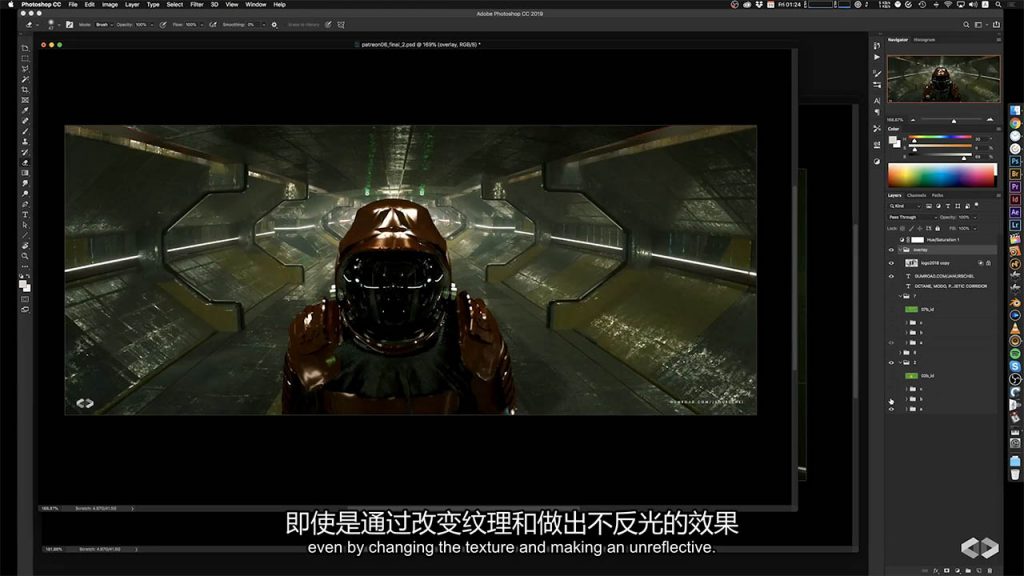Click Navigator zoom in button
Image resolution: width=1024 pixels, height=576 pixels.
pyautogui.click(x=990, y=120)
